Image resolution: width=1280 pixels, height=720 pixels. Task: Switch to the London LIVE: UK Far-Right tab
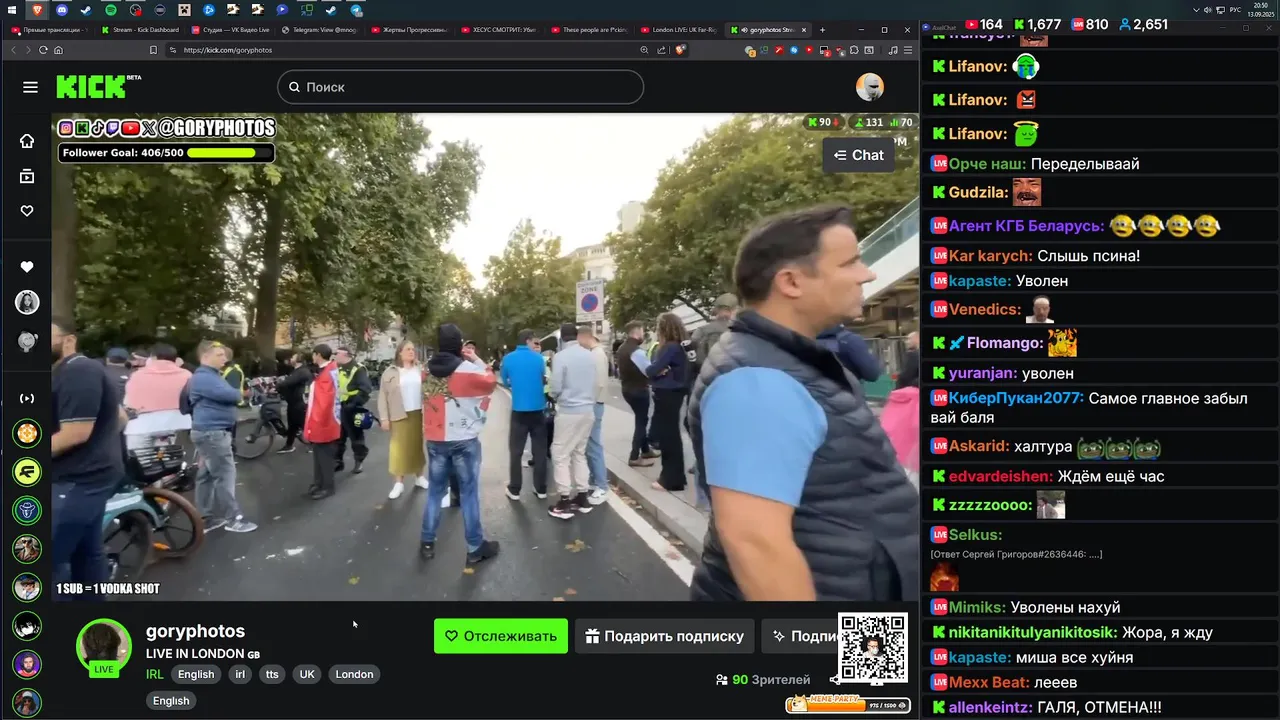(x=680, y=30)
